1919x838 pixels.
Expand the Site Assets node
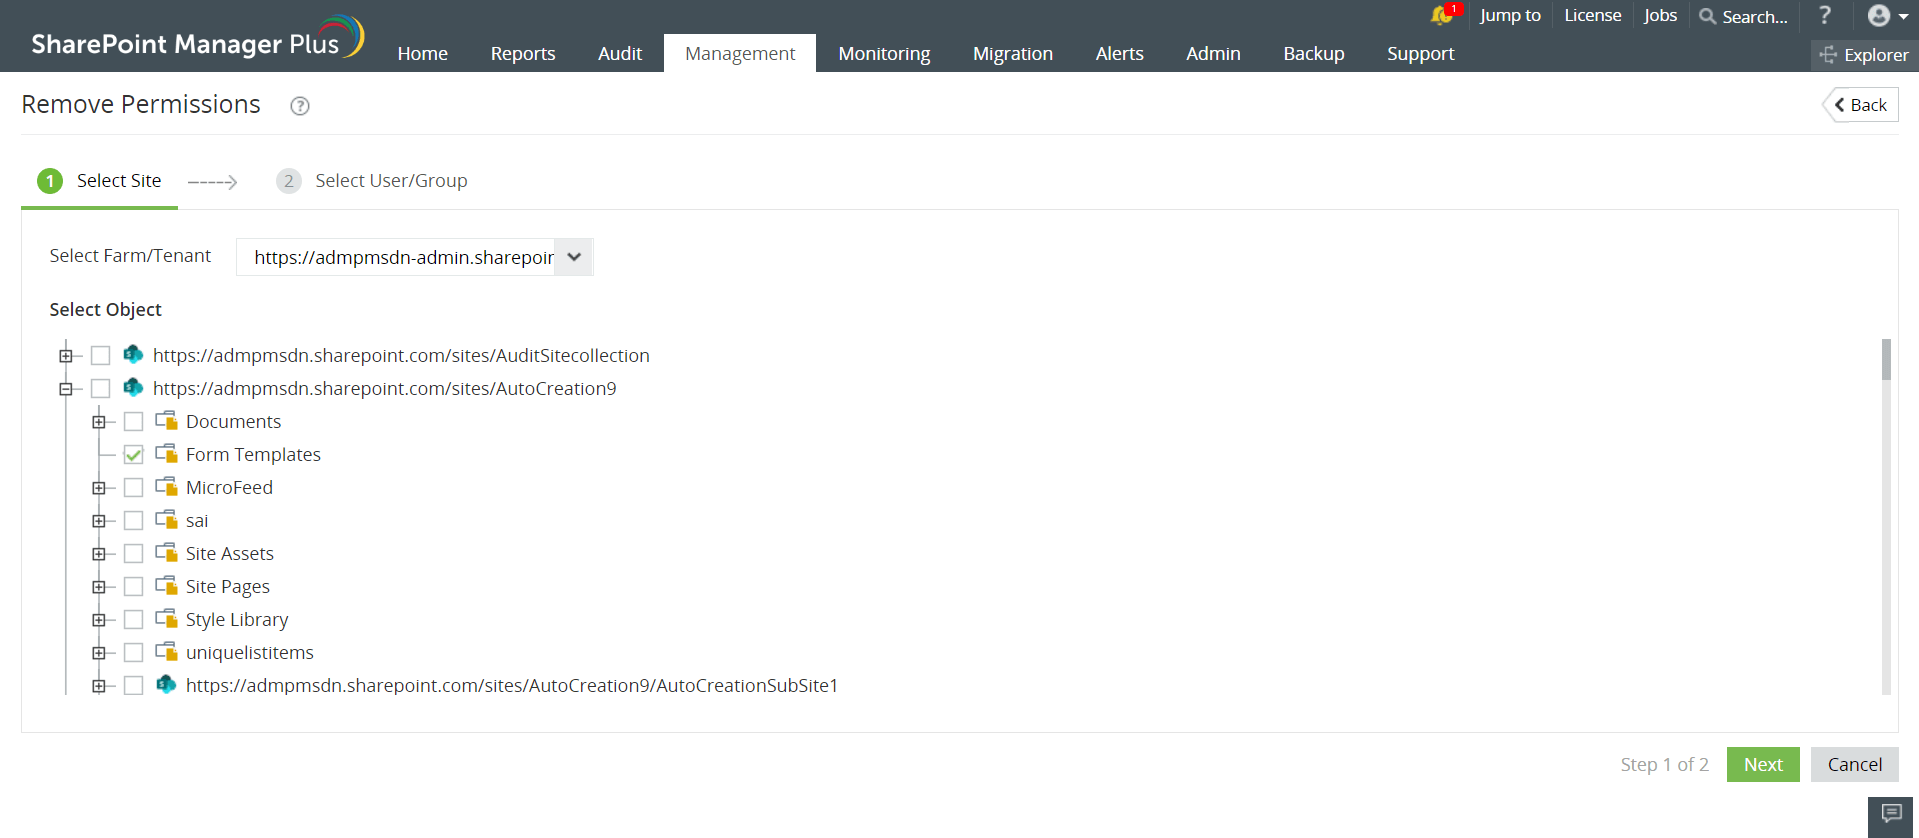(x=99, y=553)
